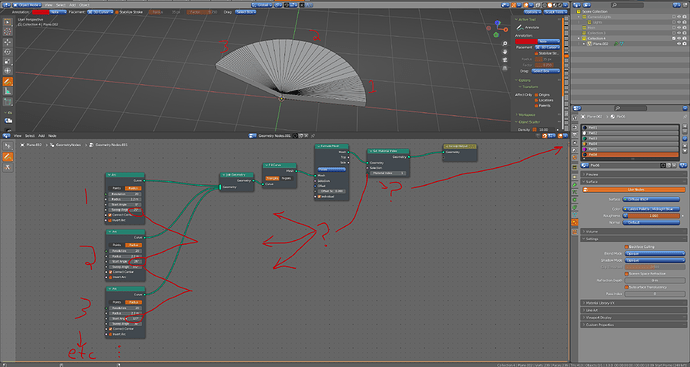Open Placement 3D Cursor dropdown in header
This screenshot has height=367, width=690.
(100, 12)
